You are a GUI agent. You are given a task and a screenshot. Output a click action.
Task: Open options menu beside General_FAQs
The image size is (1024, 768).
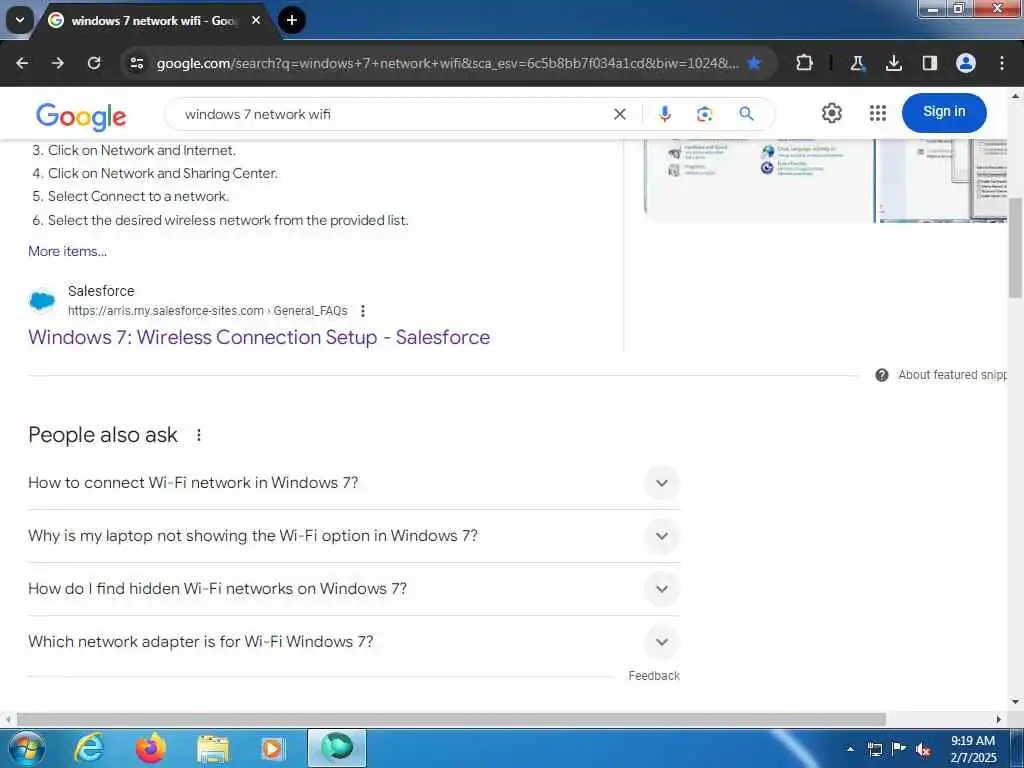[x=363, y=311]
